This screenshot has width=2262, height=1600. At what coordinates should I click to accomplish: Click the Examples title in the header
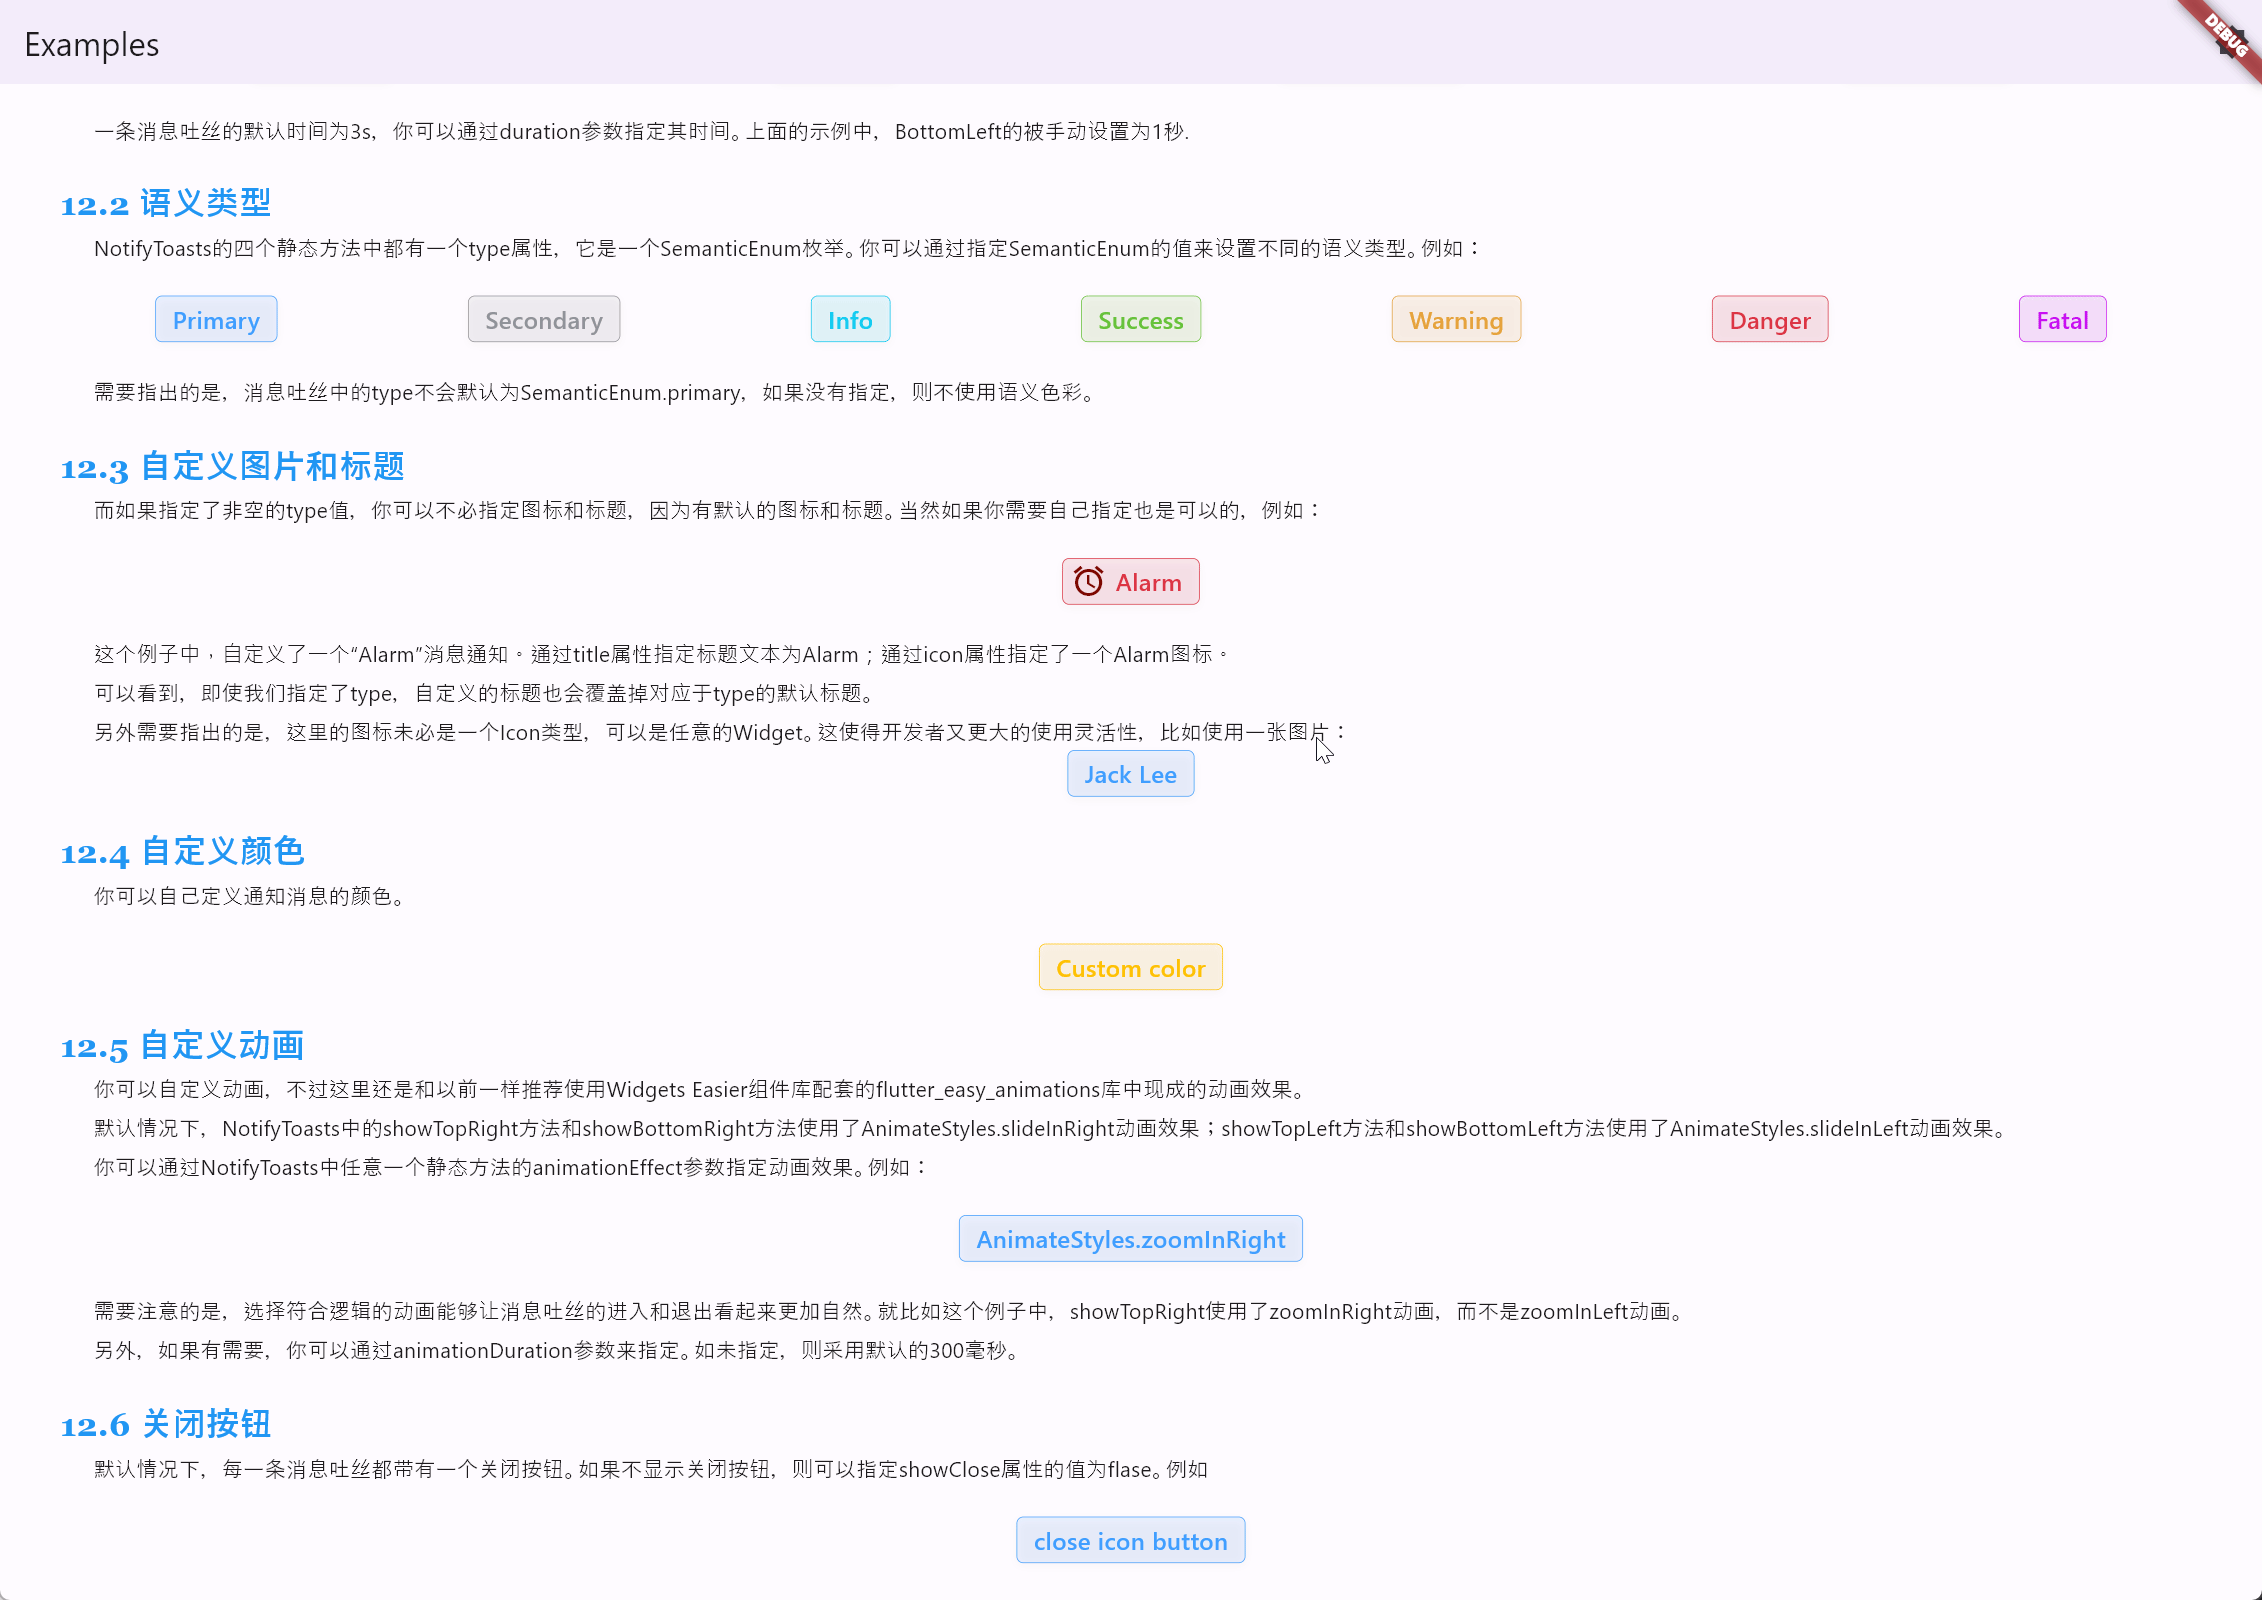click(91, 45)
